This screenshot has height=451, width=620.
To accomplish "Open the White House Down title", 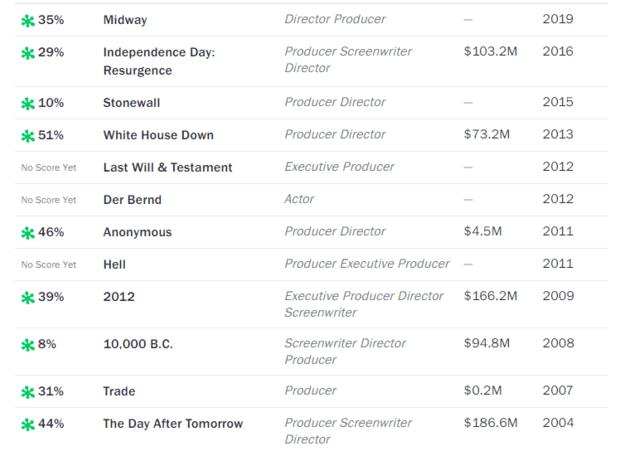I will click(158, 135).
